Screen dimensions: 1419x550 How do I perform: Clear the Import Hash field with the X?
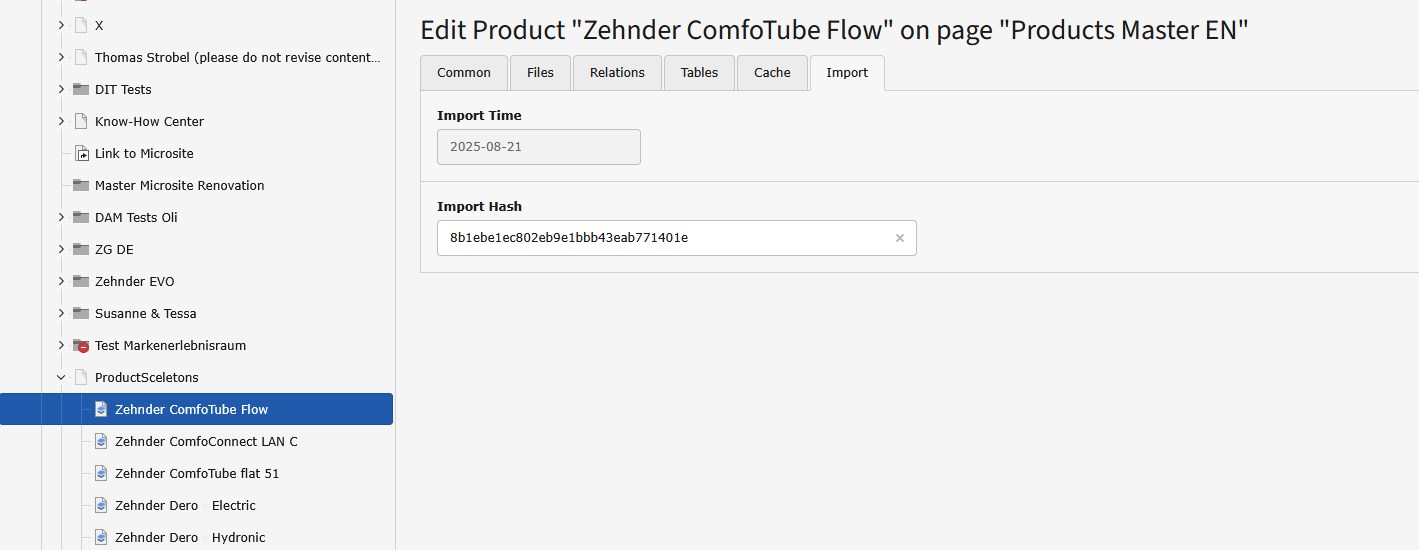899,238
